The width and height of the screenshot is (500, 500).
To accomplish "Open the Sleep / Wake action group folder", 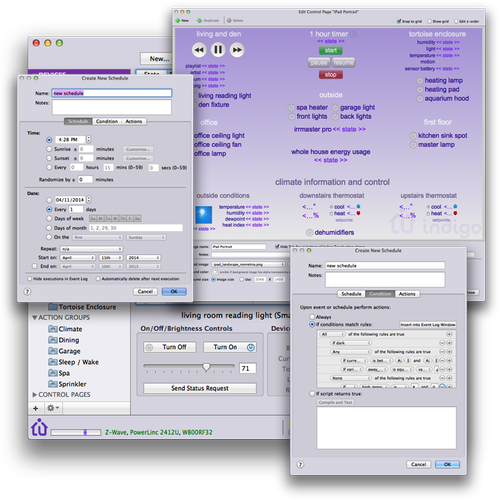I will coord(53,362).
